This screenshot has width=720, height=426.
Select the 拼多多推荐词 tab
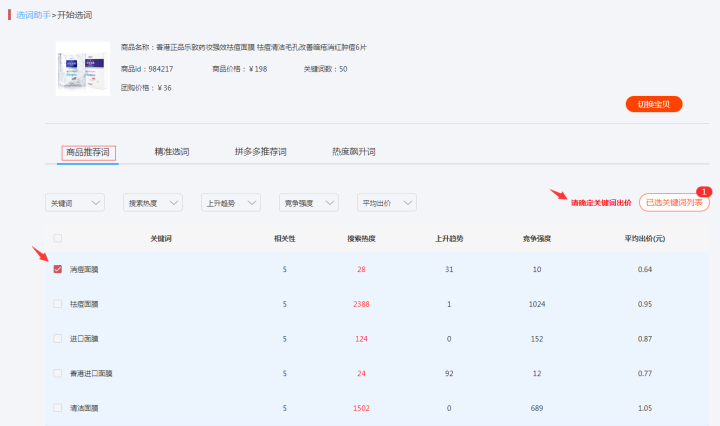pyautogui.click(x=260, y=152)
